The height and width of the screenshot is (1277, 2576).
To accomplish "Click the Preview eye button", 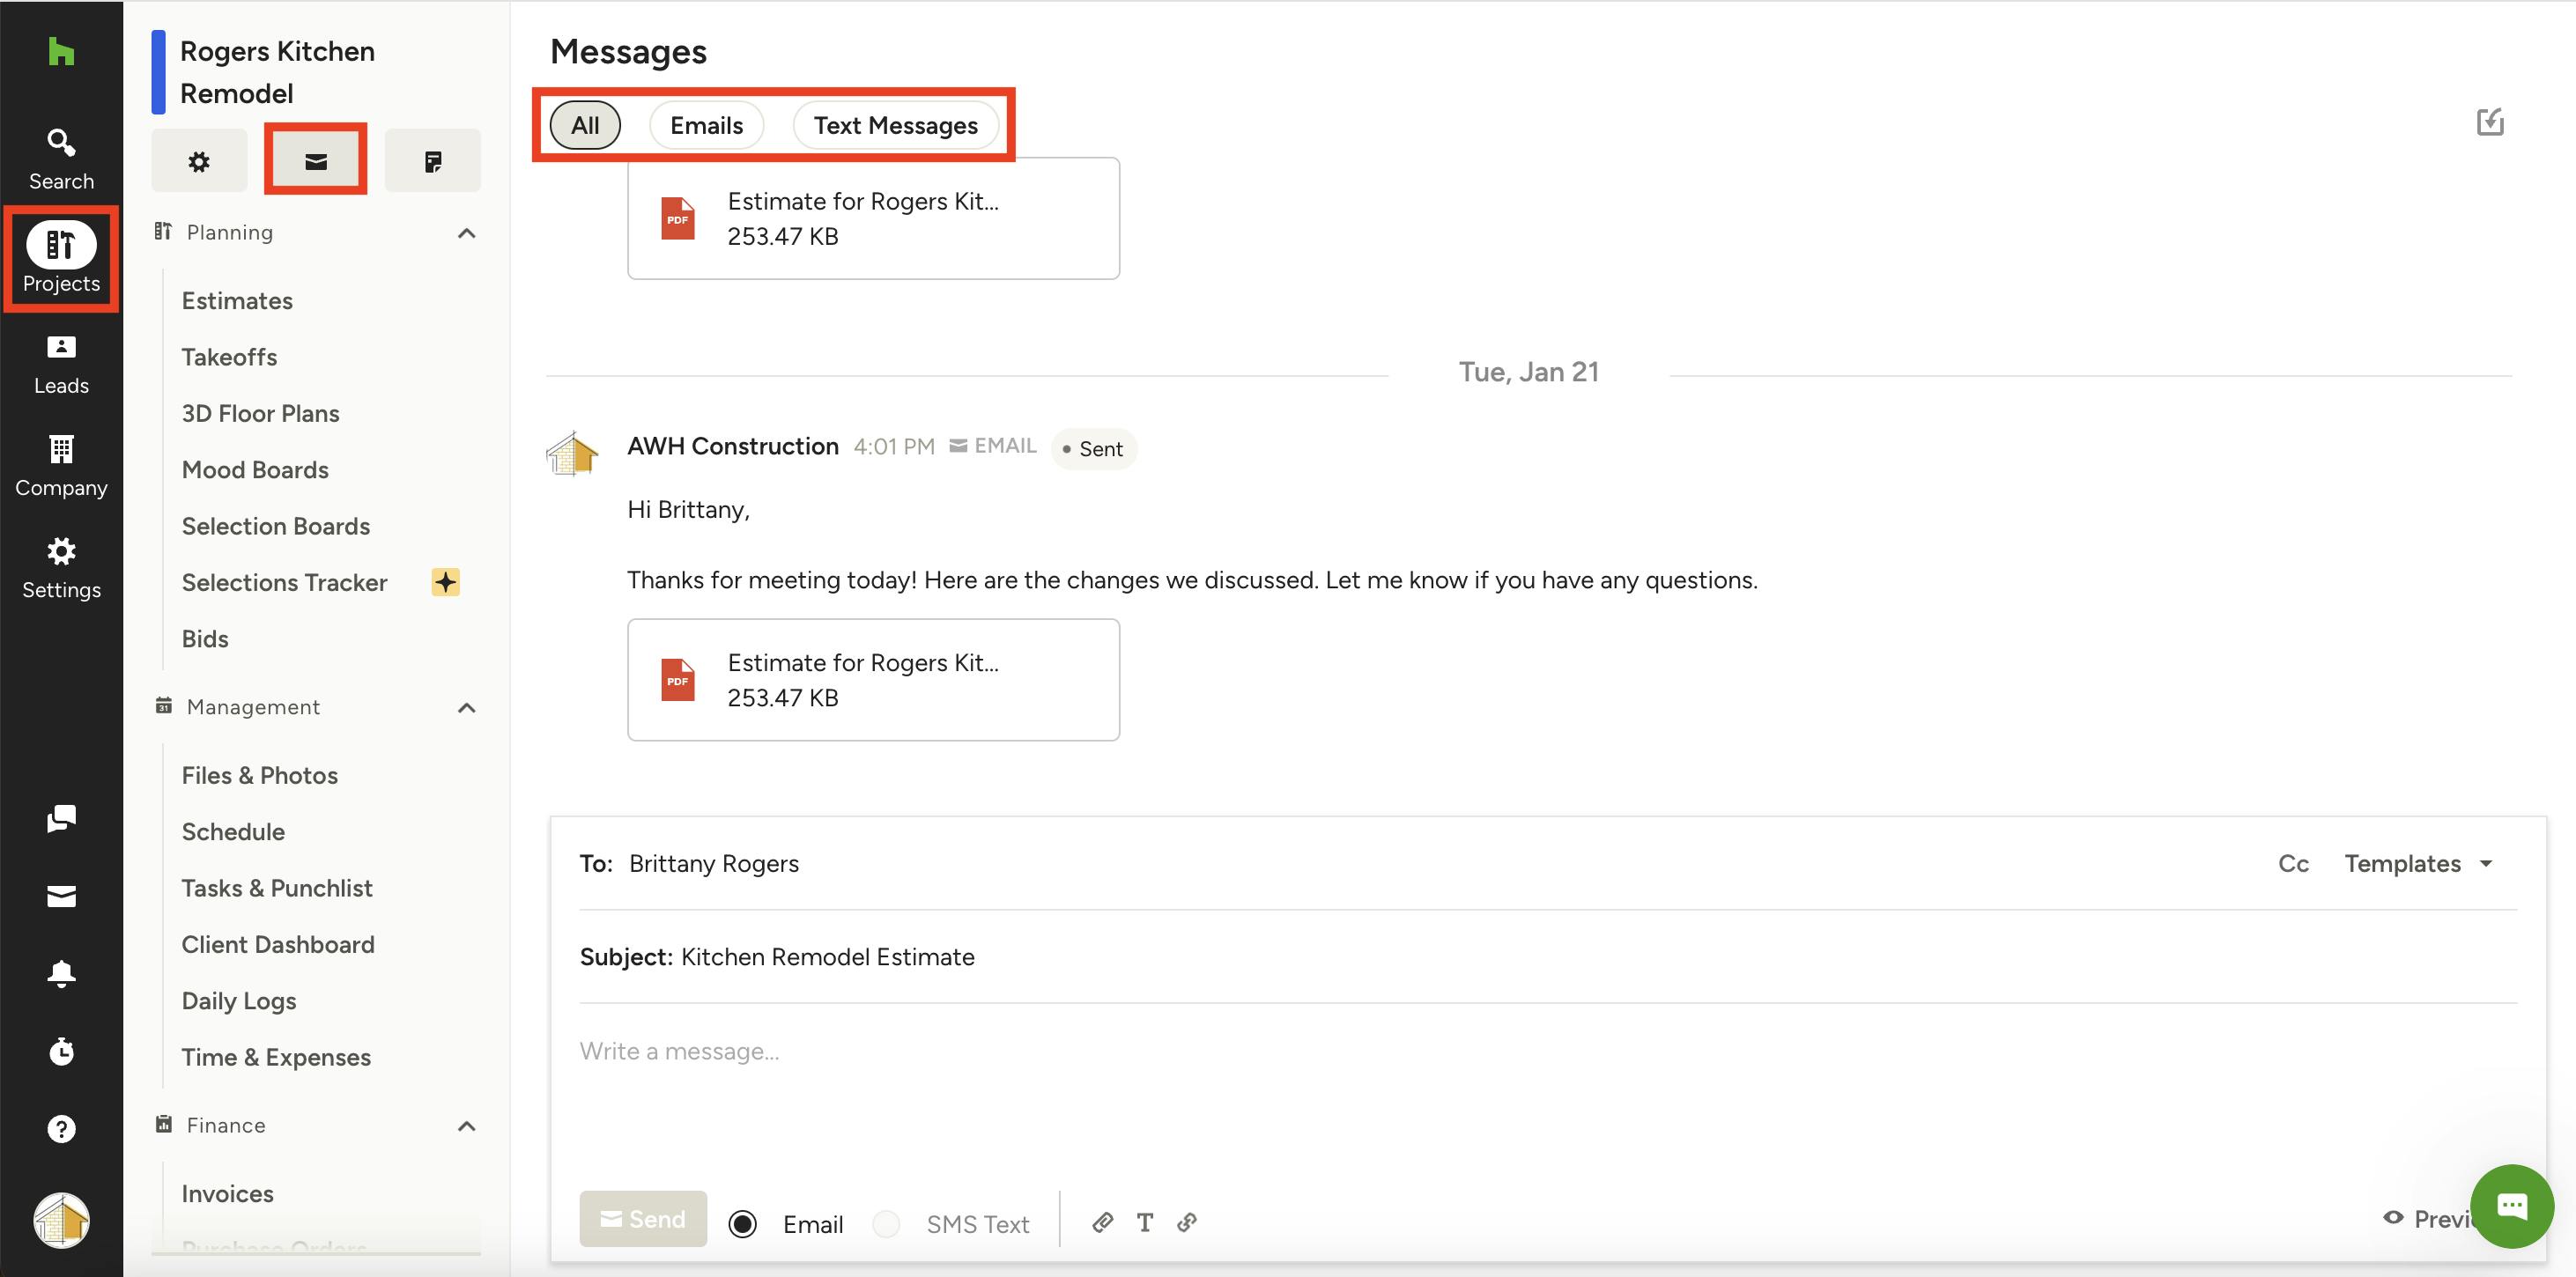I will pos(2430,1218).
